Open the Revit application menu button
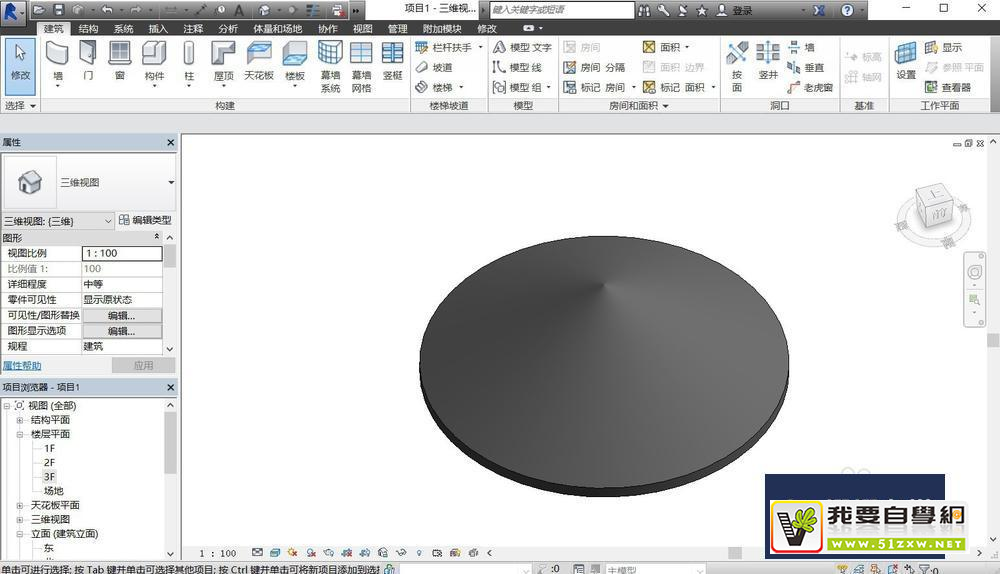The width and height of the screenshot is (1000, 574). (x=13, y=12)
